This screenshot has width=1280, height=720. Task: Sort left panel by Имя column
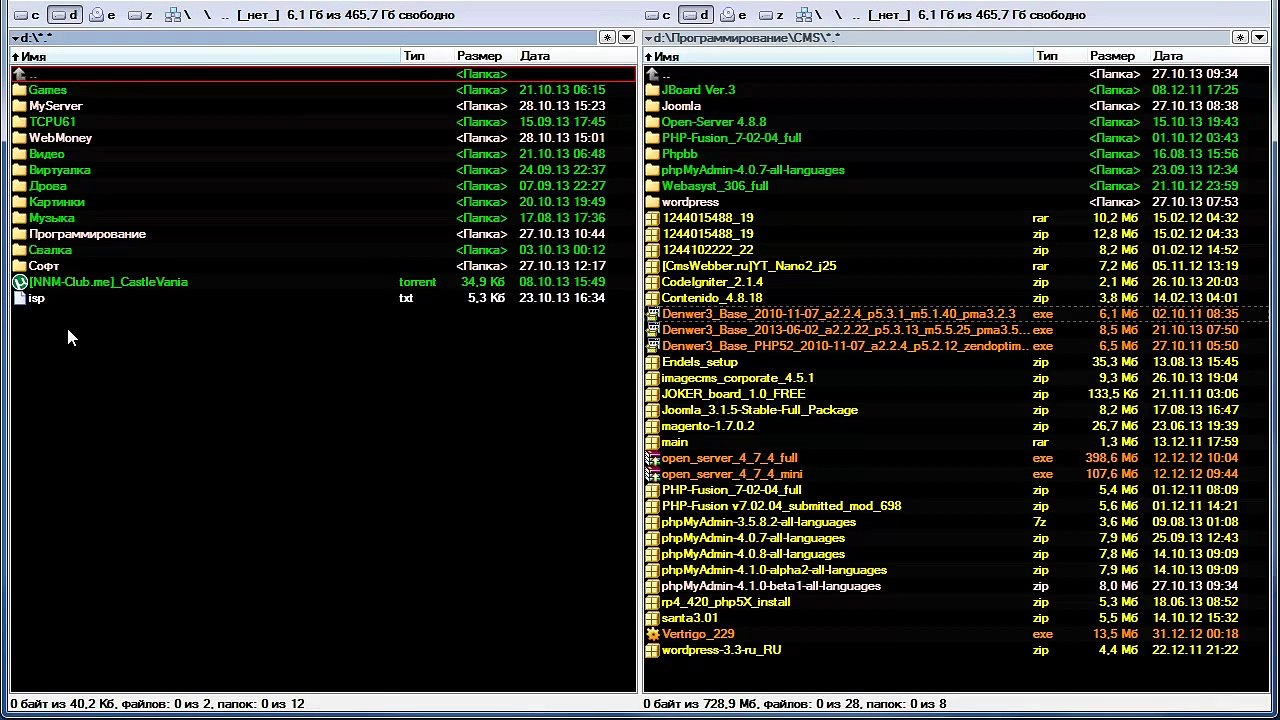205,56
